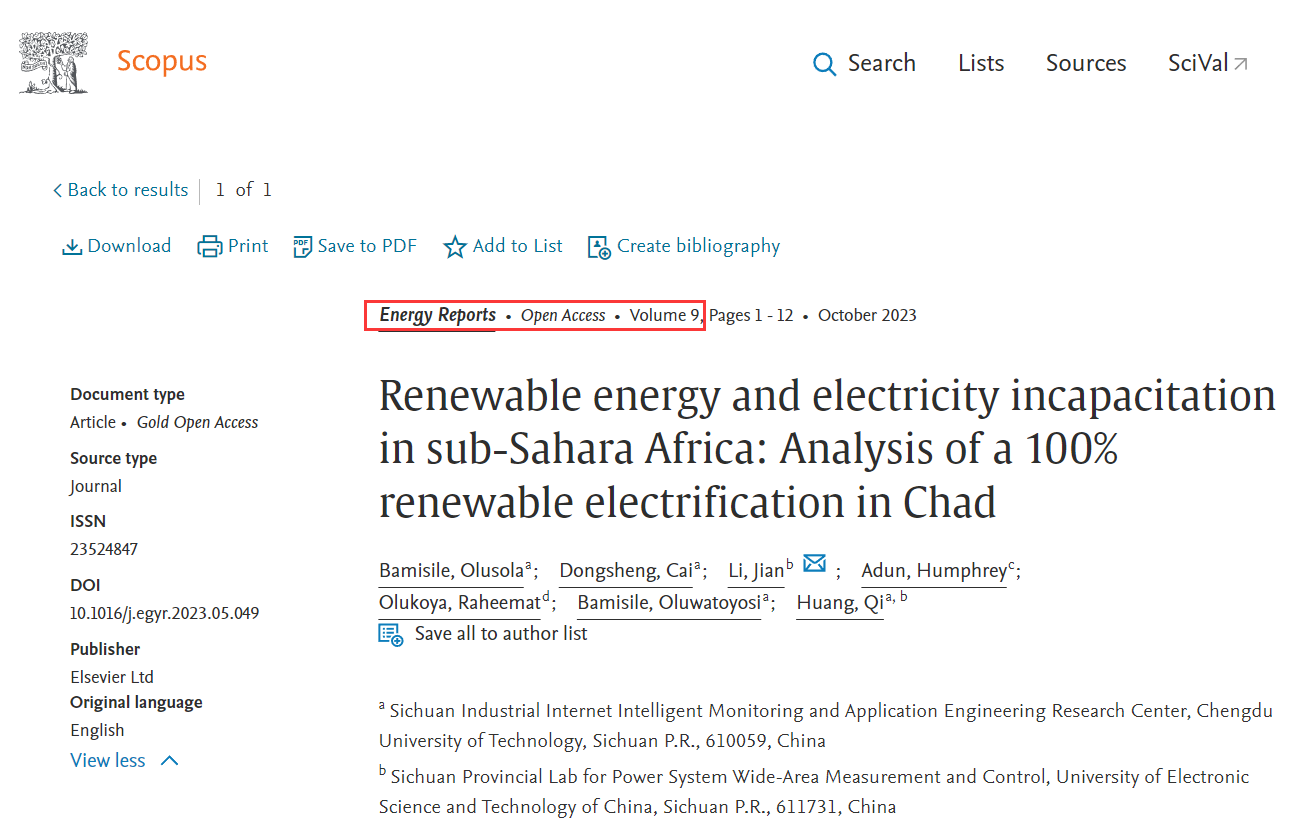The height and width of the screenshot is (822, 1301).
Task: Click the Download arrow icon
Action: click(72, 247)
